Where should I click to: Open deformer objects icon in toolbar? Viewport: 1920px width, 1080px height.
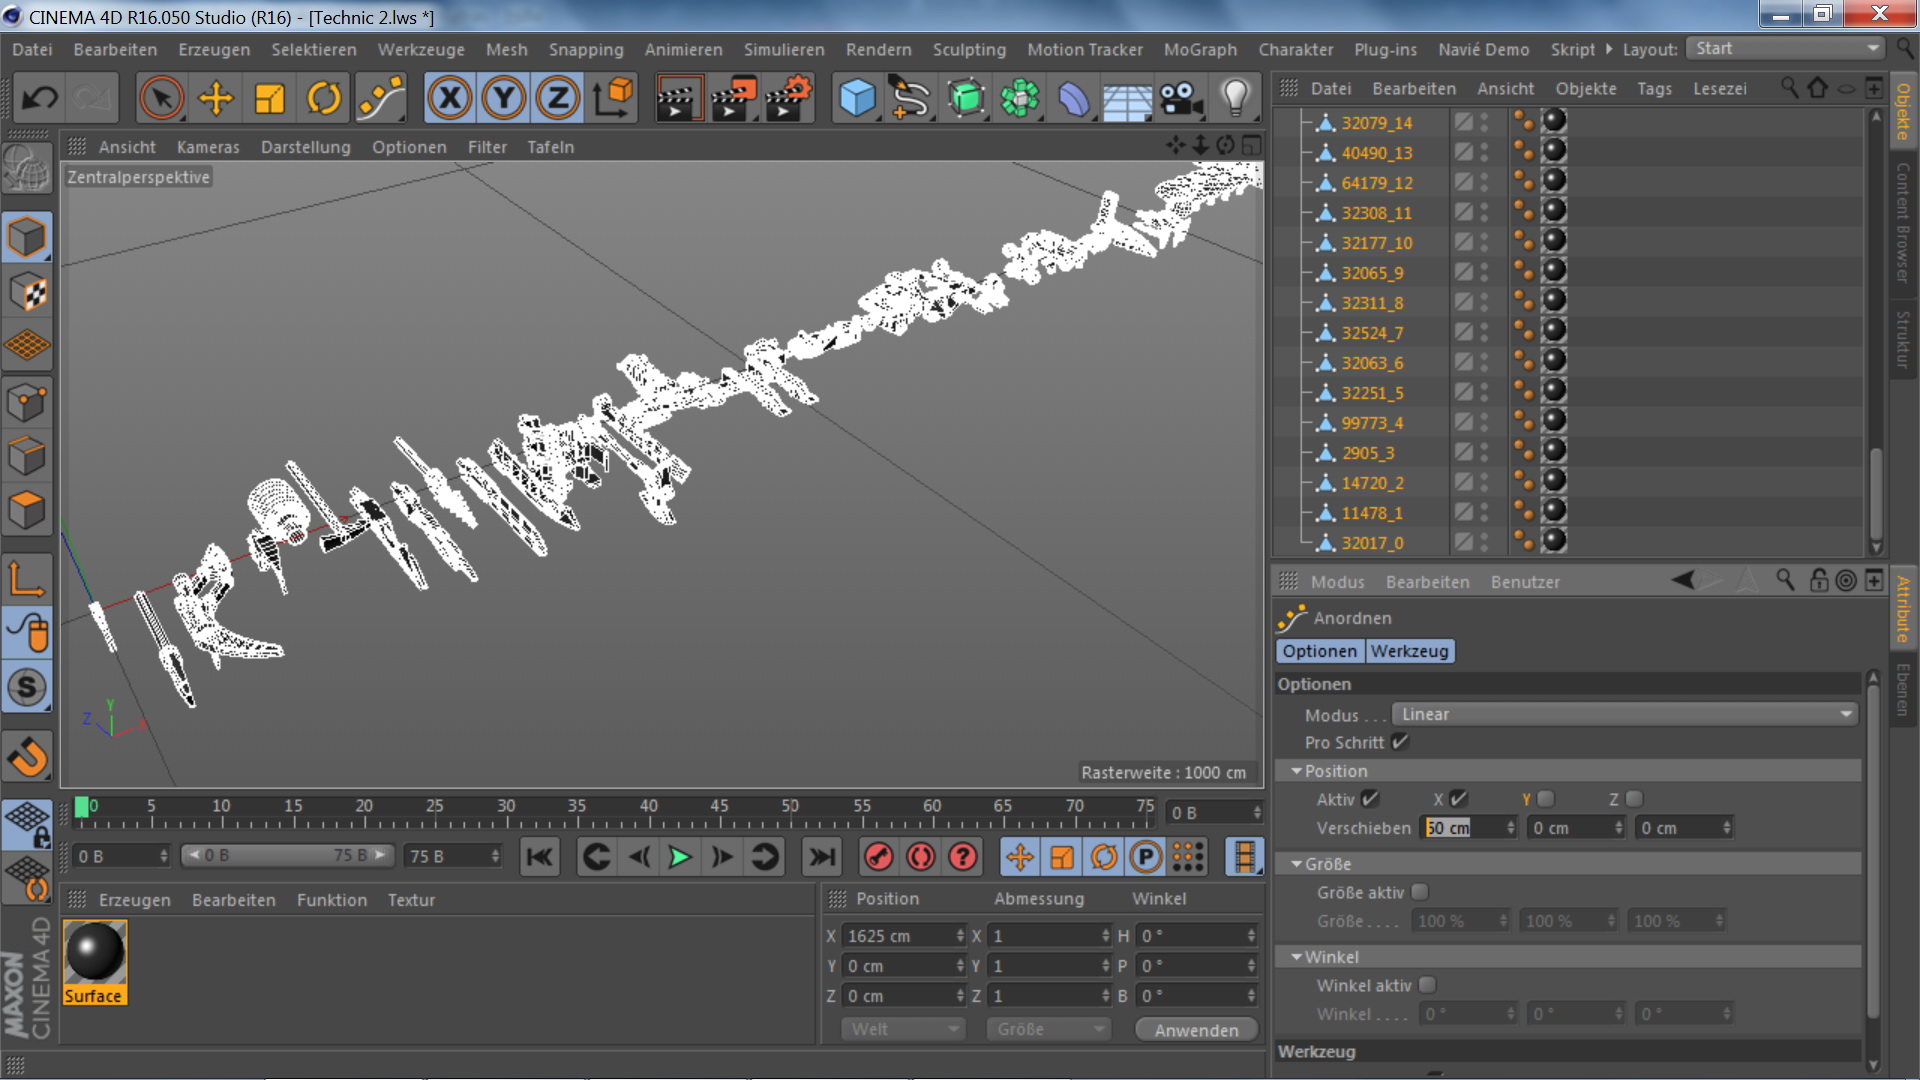coord(1073,98)
